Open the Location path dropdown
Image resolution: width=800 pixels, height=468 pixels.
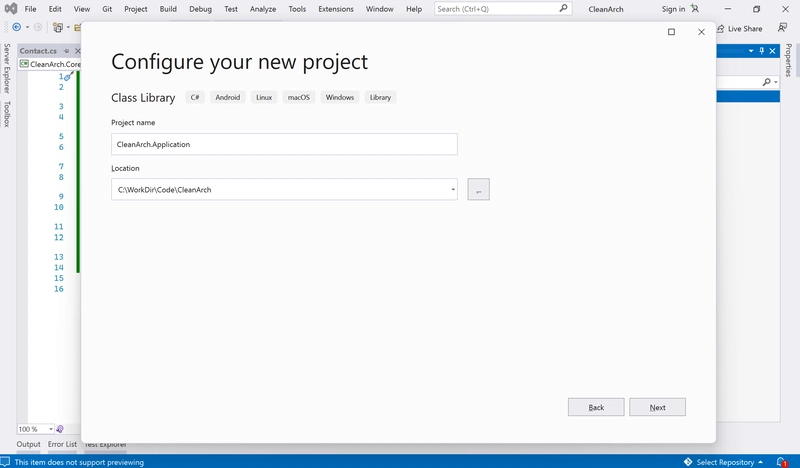coord(452,189)
